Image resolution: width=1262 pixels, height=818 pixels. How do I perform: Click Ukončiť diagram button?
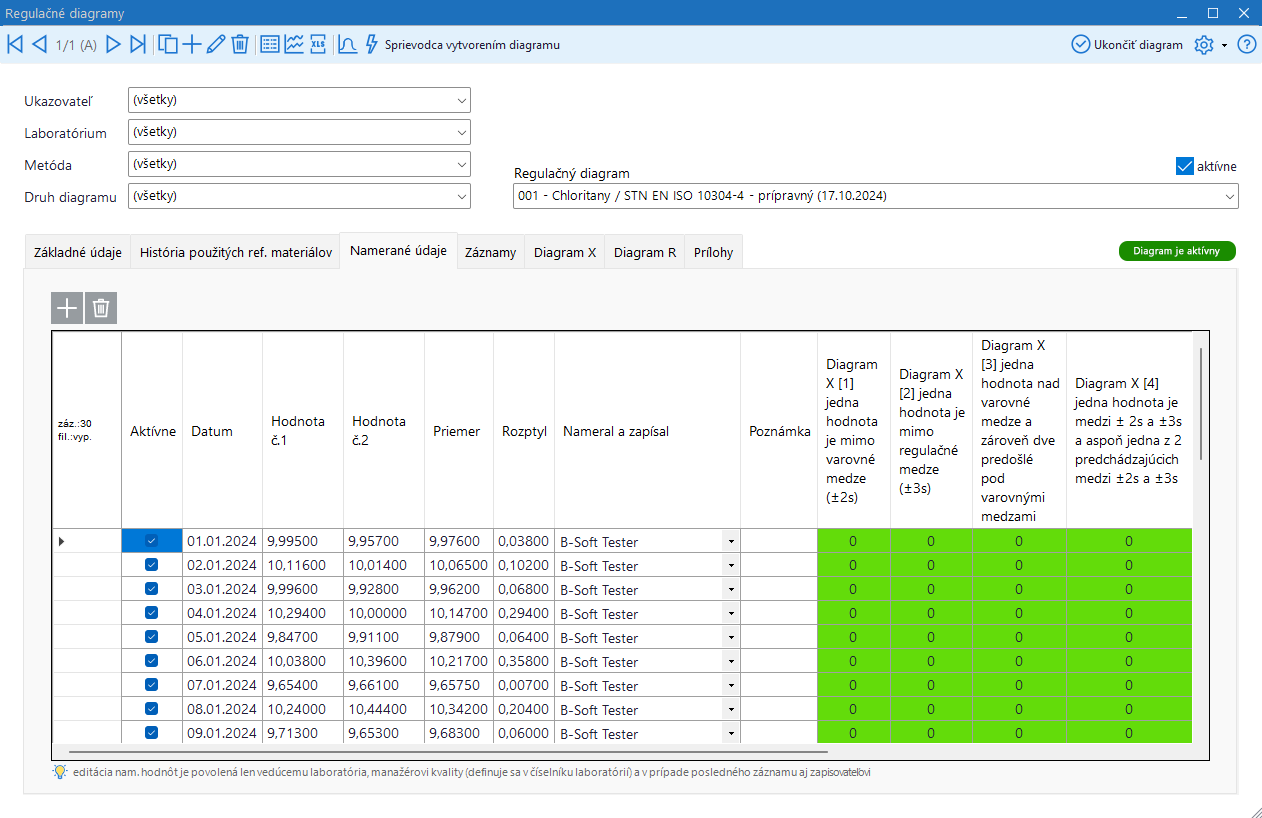(1127, 45)
